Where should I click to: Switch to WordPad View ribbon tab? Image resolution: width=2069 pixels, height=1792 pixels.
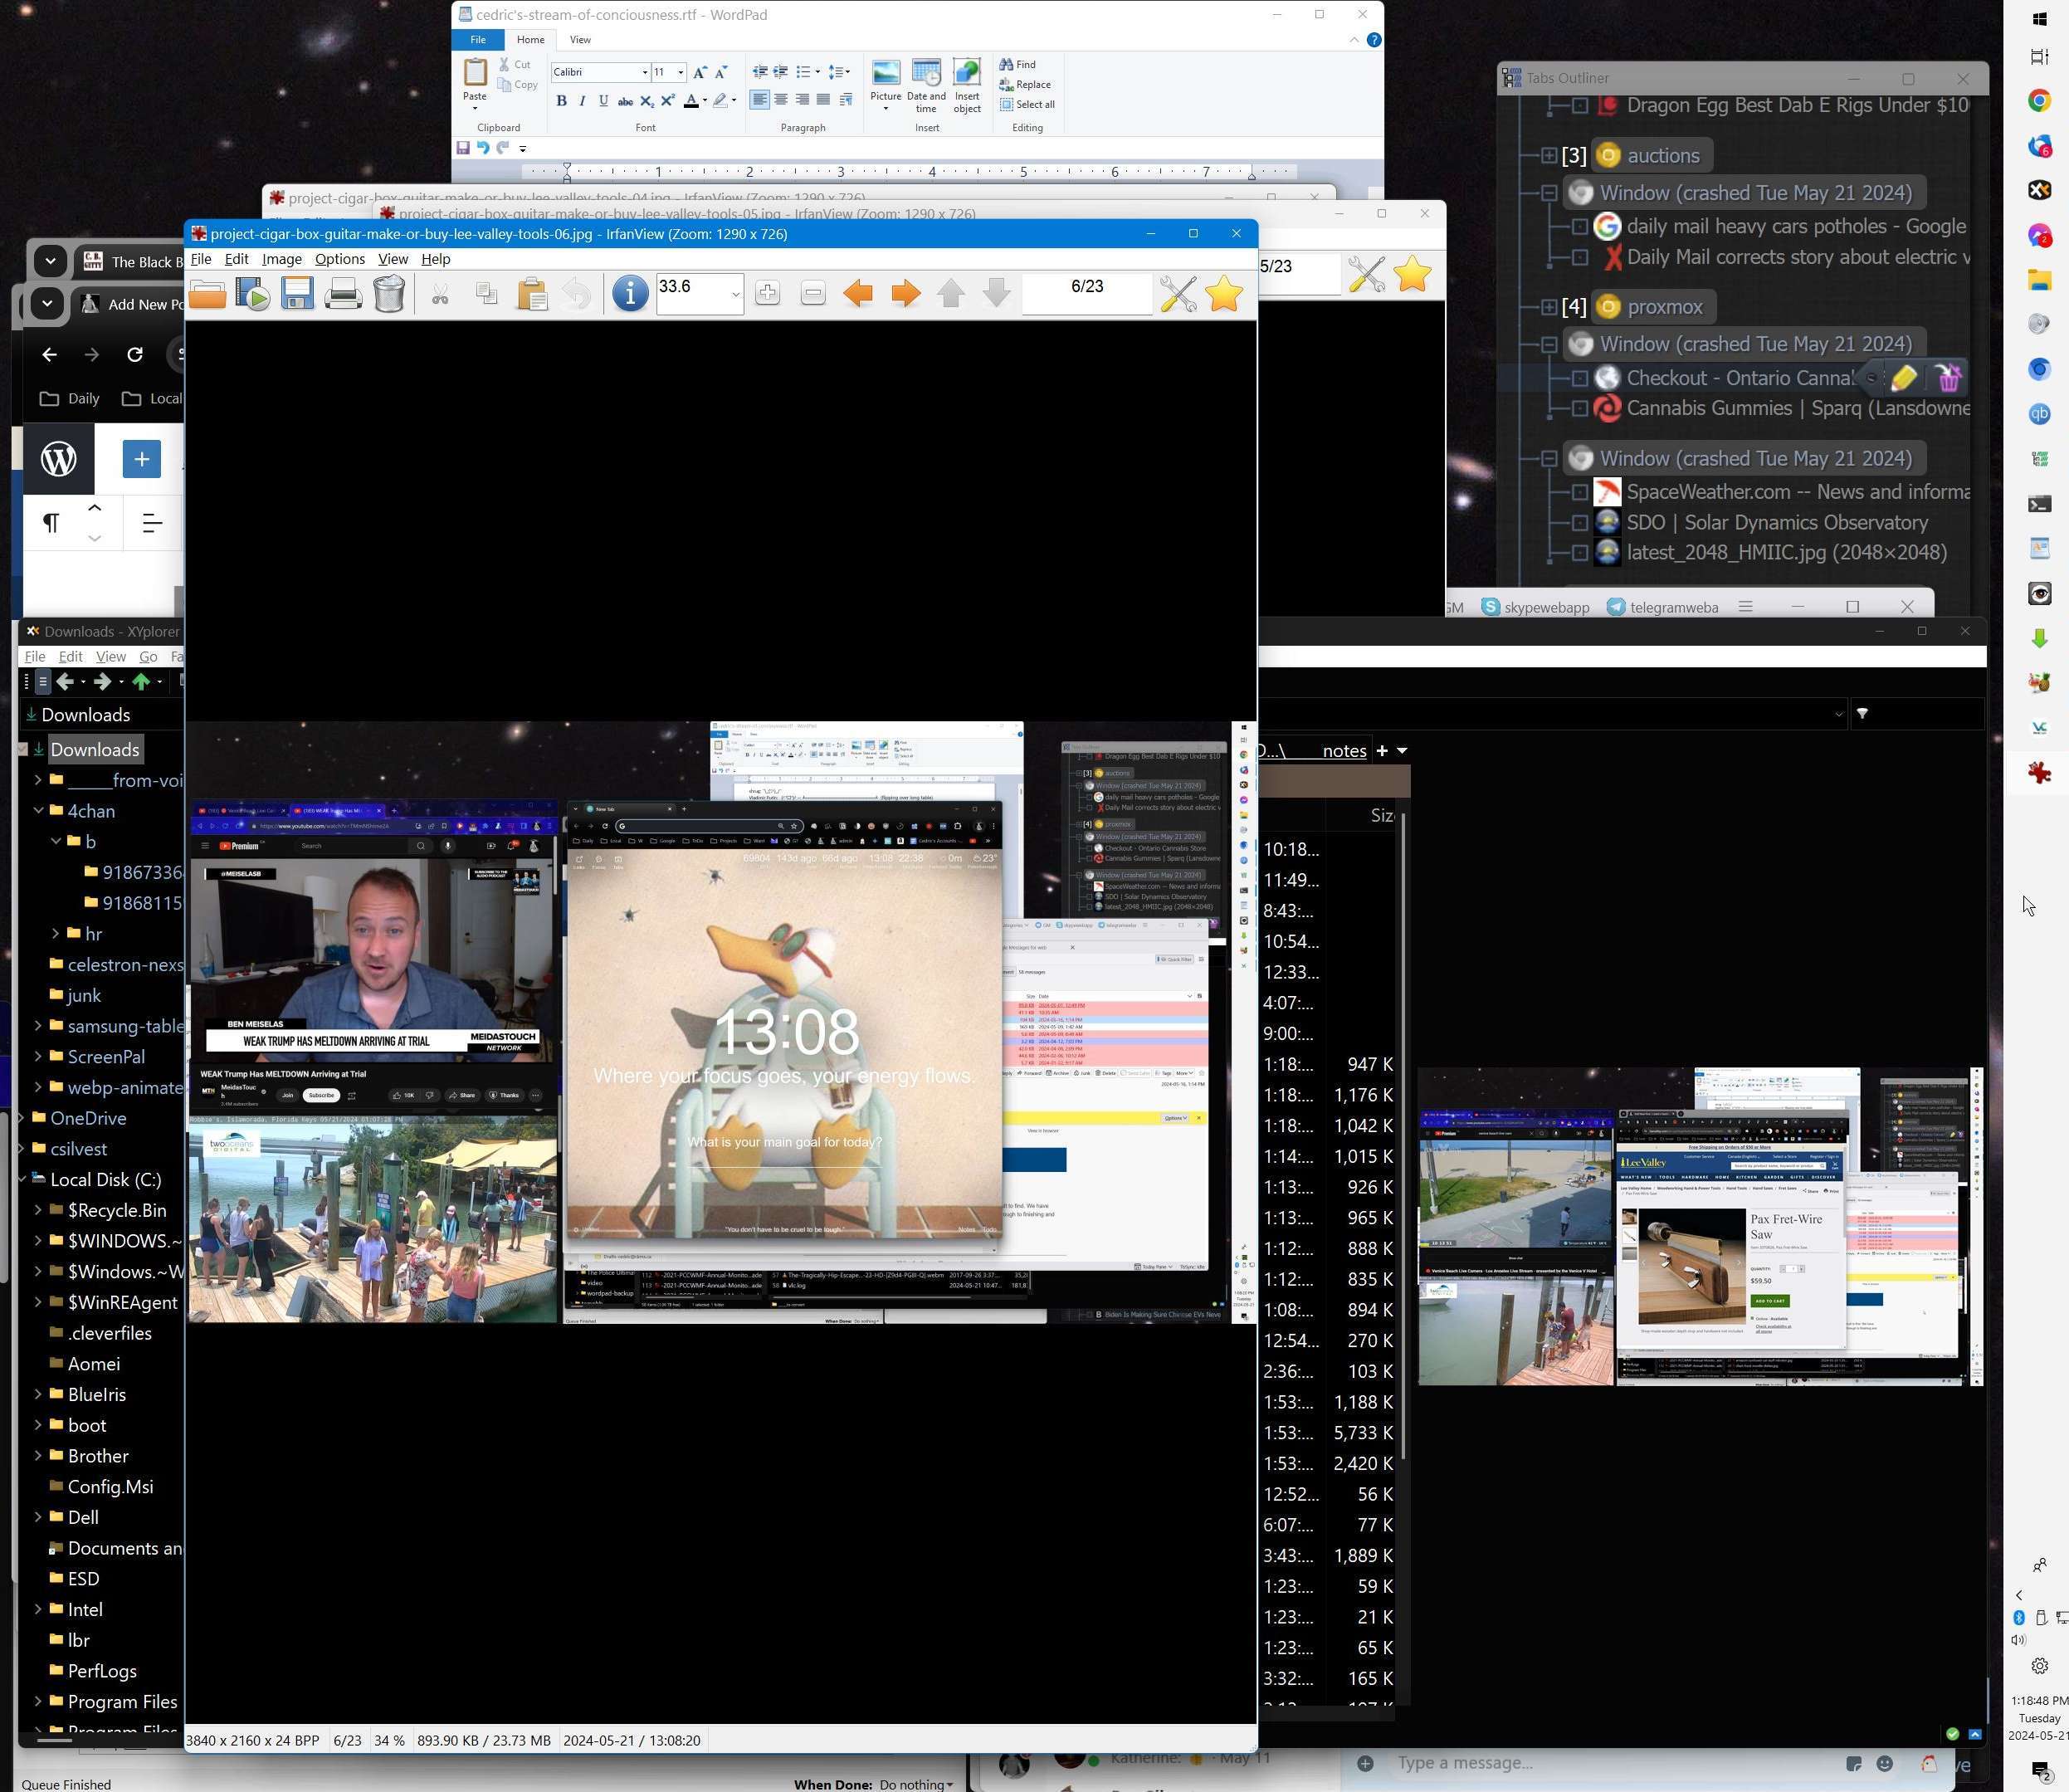[x=580, y=40]
